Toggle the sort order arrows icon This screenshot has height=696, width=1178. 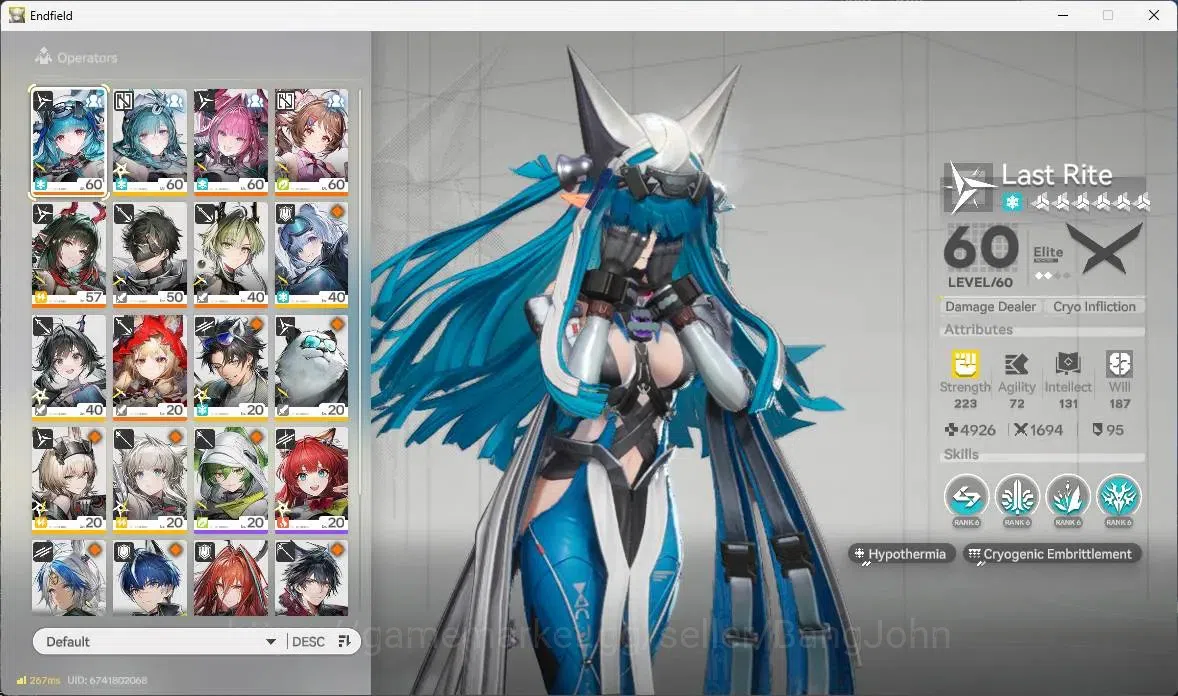345,641
